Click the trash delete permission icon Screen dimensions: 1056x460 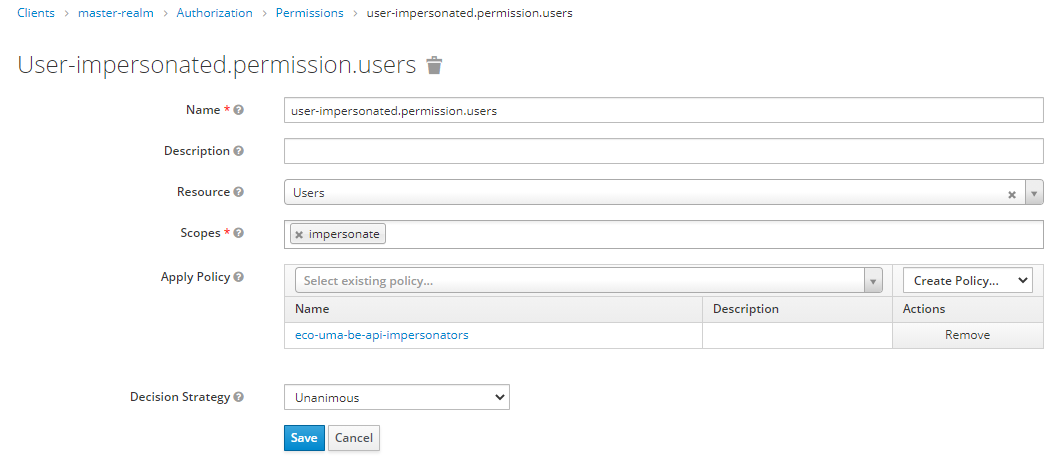coord(434,66)
